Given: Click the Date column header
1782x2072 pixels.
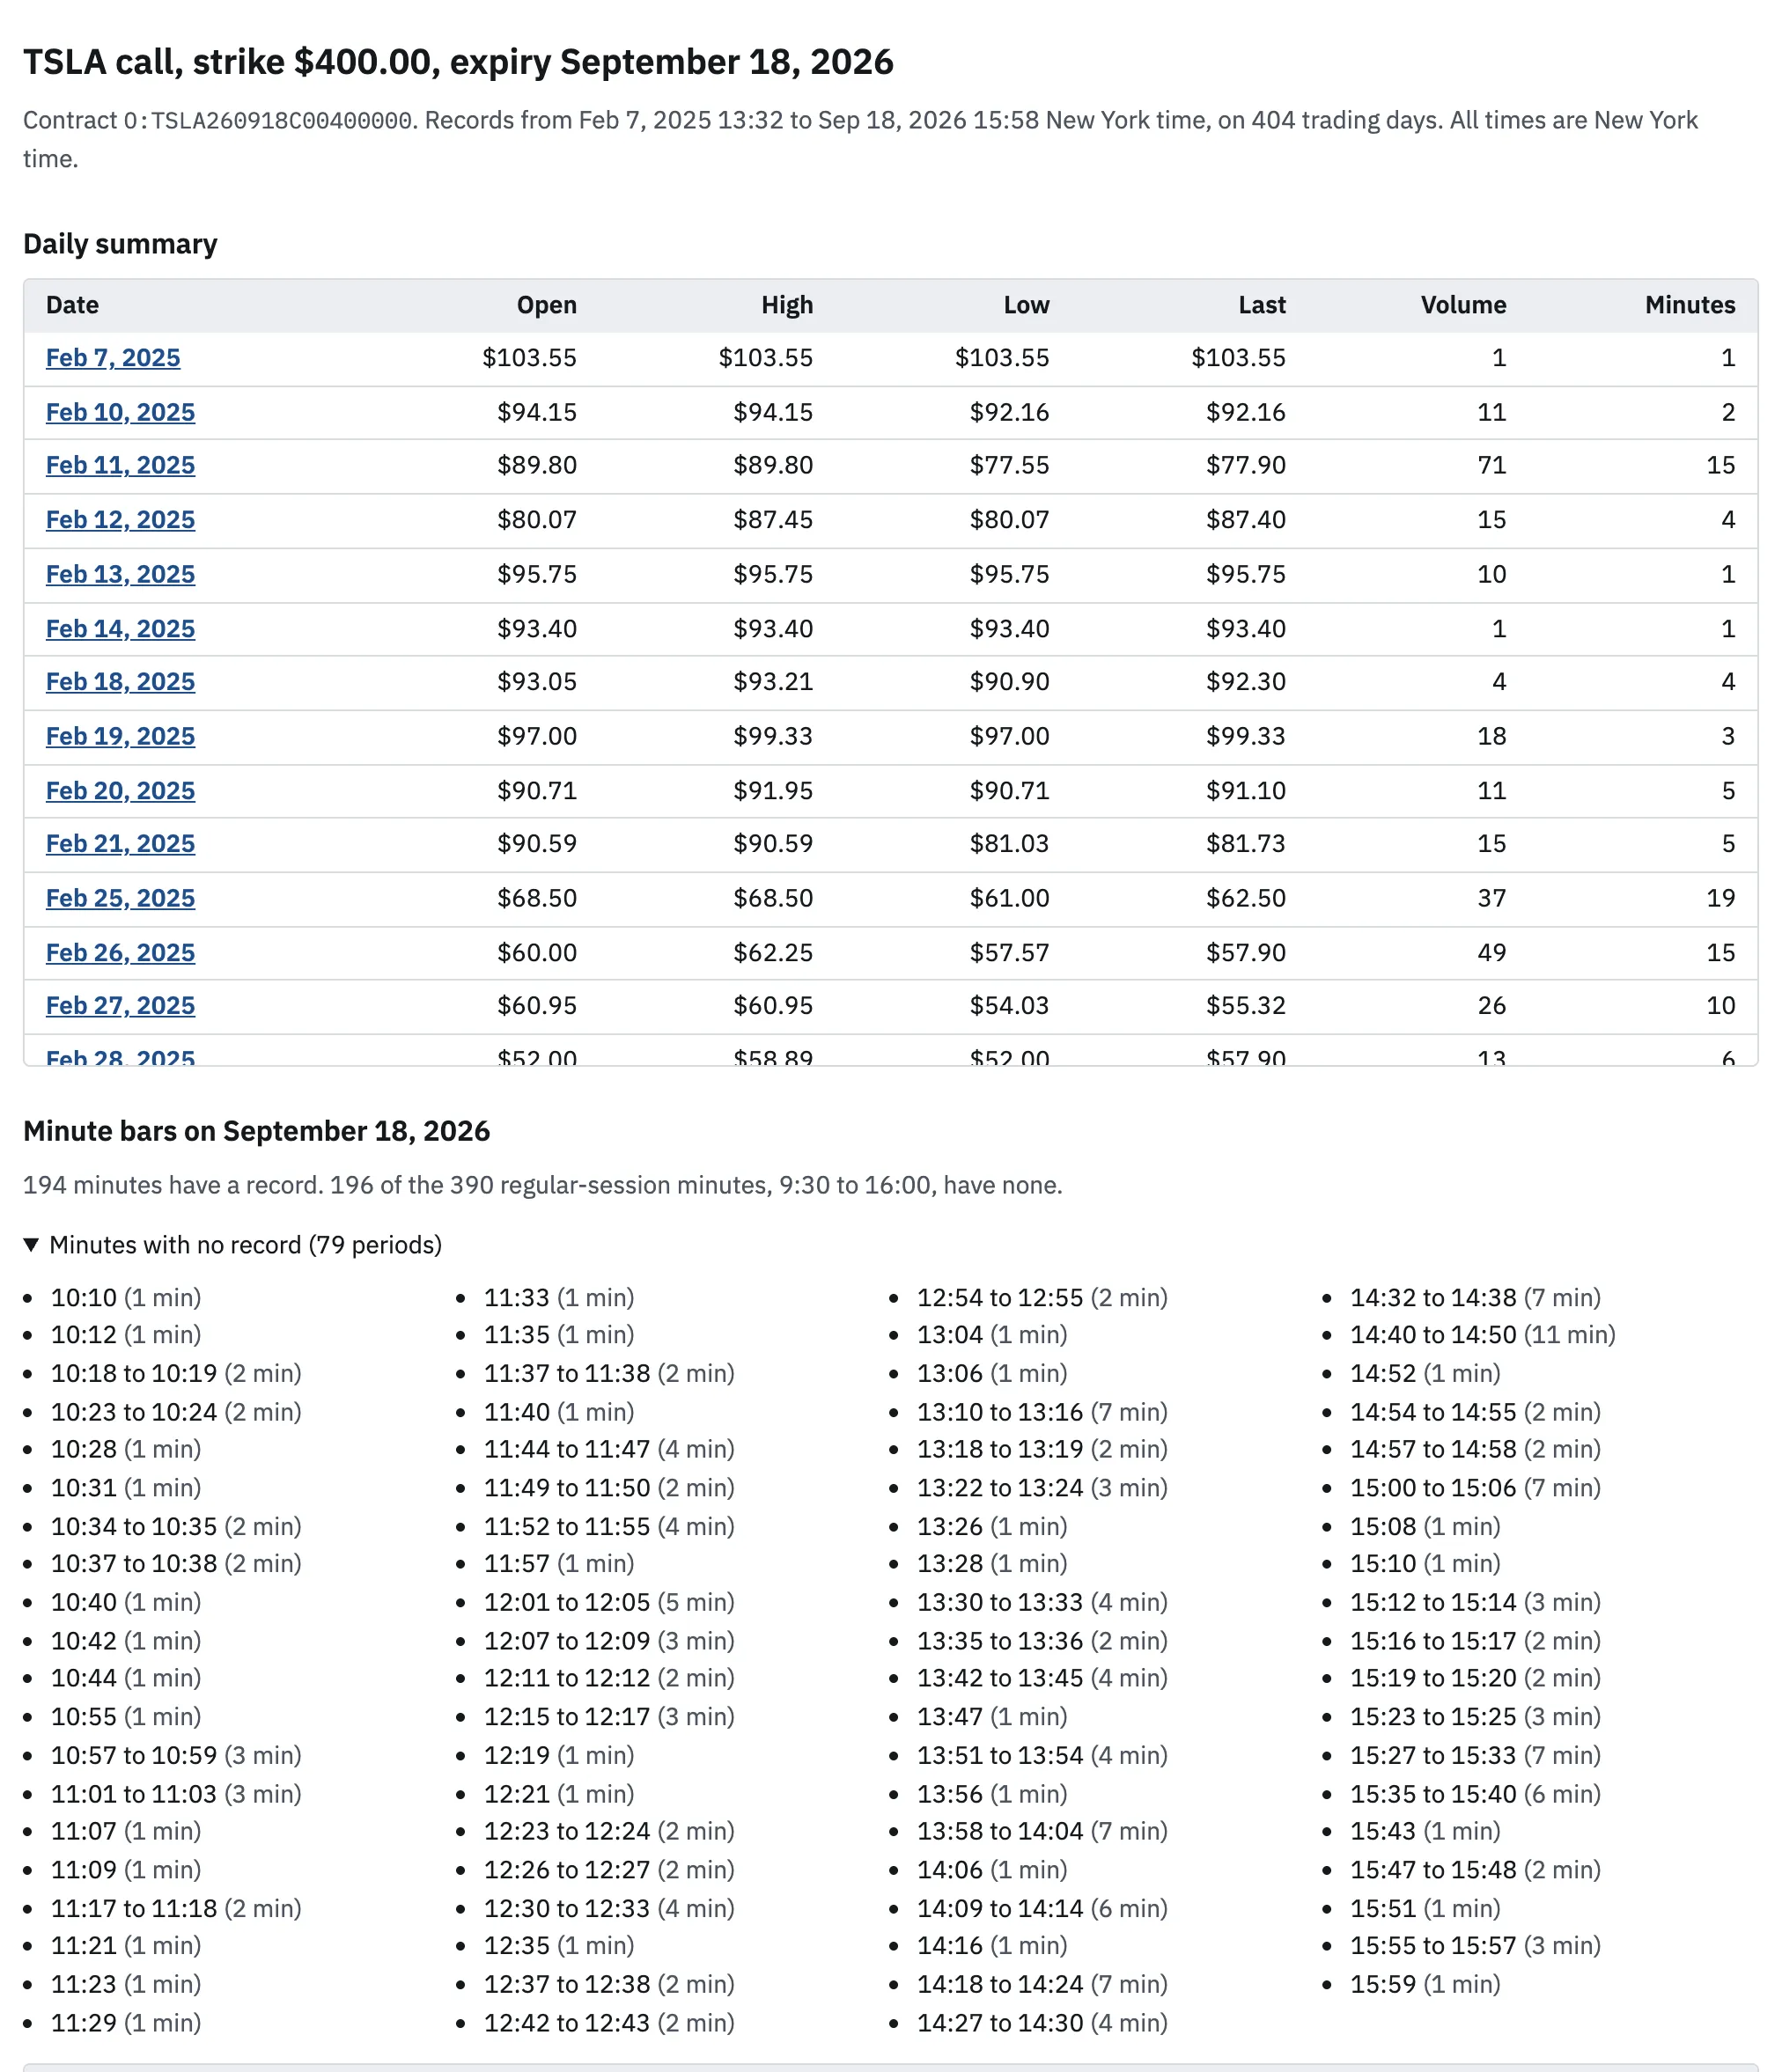Looking at the screenshot, I should (x=72, y=305).
